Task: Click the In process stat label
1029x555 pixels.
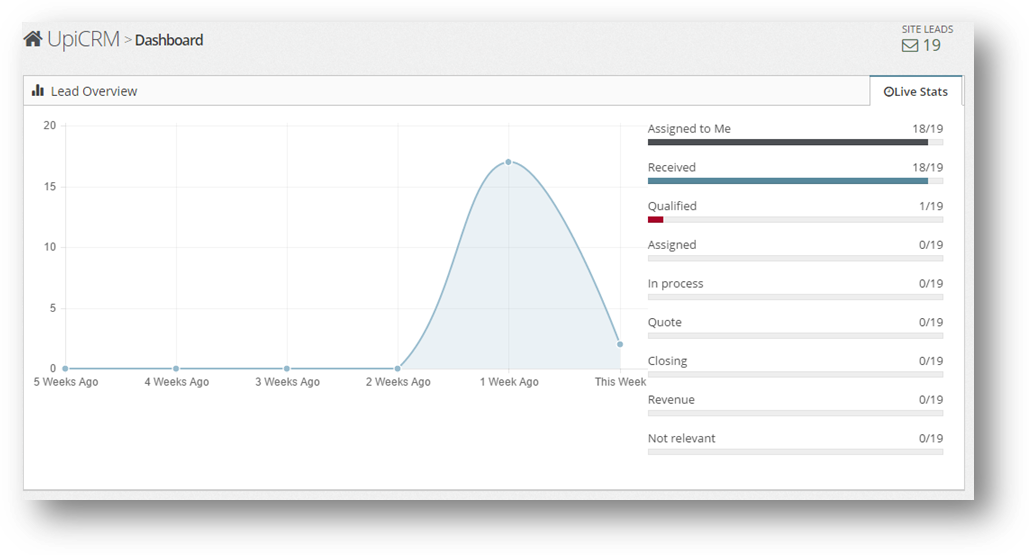Action: [x=675, y=283]
